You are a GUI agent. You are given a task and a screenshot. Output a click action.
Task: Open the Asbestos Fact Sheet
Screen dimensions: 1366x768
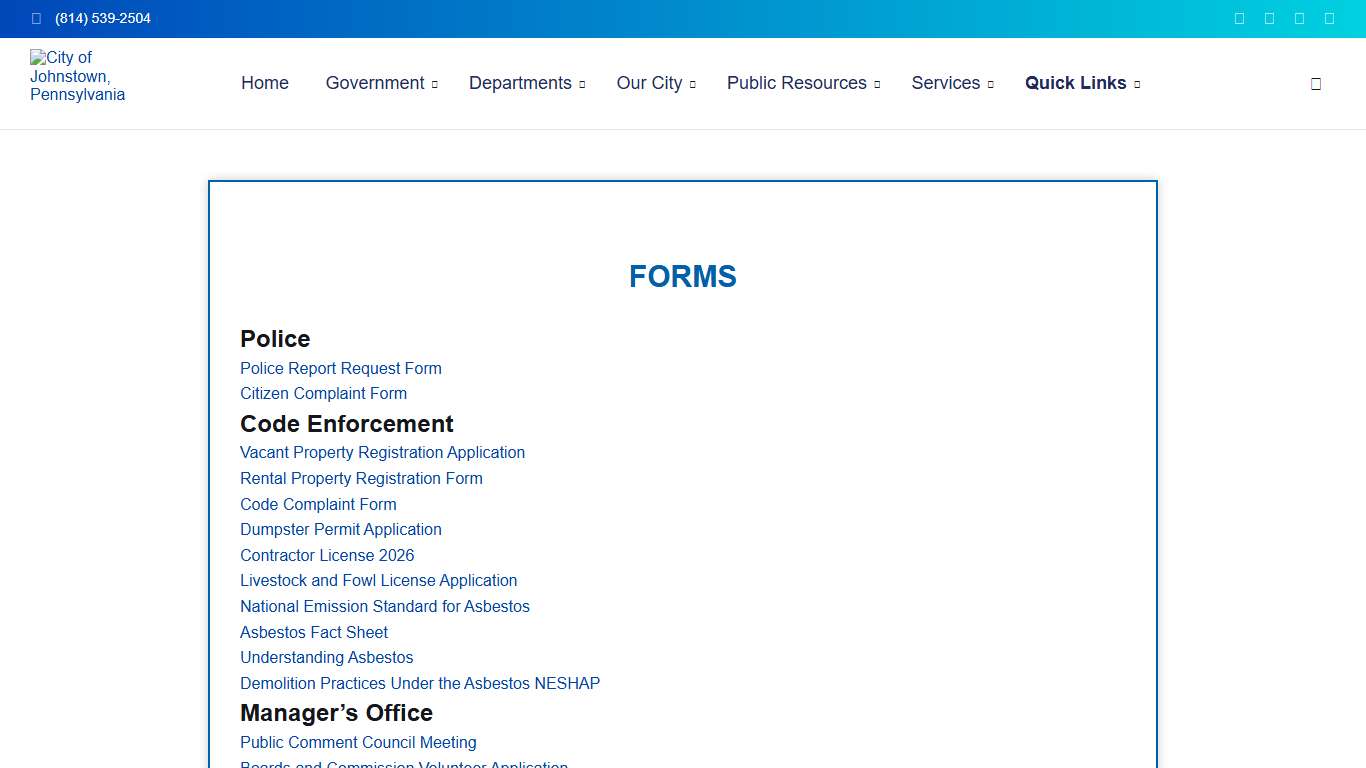[313, 632]
